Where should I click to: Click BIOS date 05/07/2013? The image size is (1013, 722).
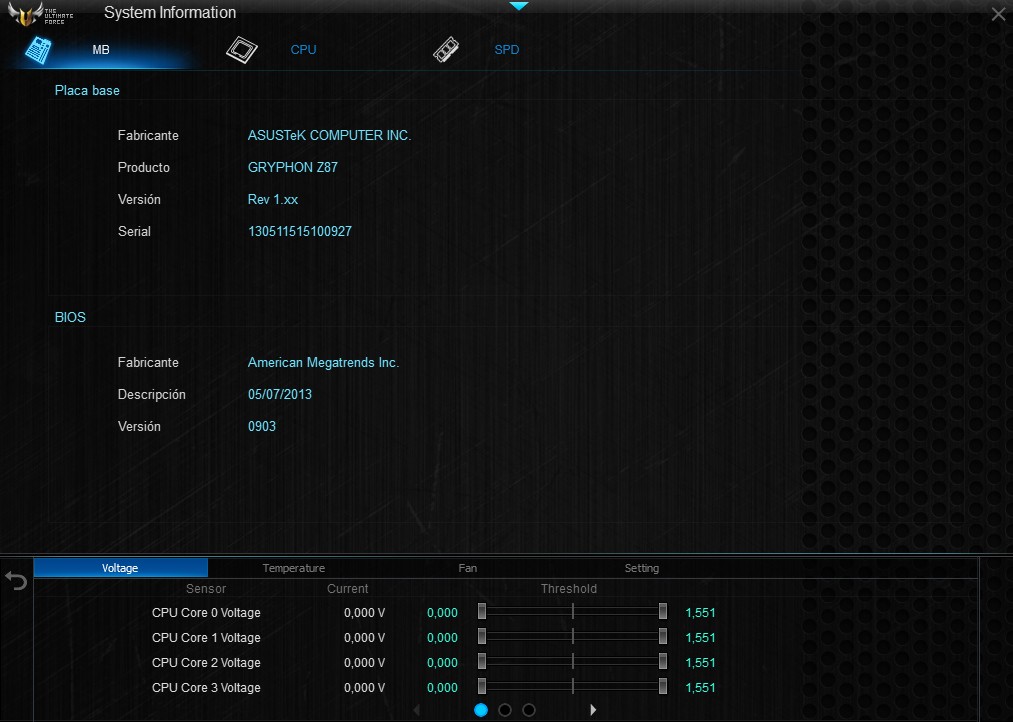(x=280, y=394)
